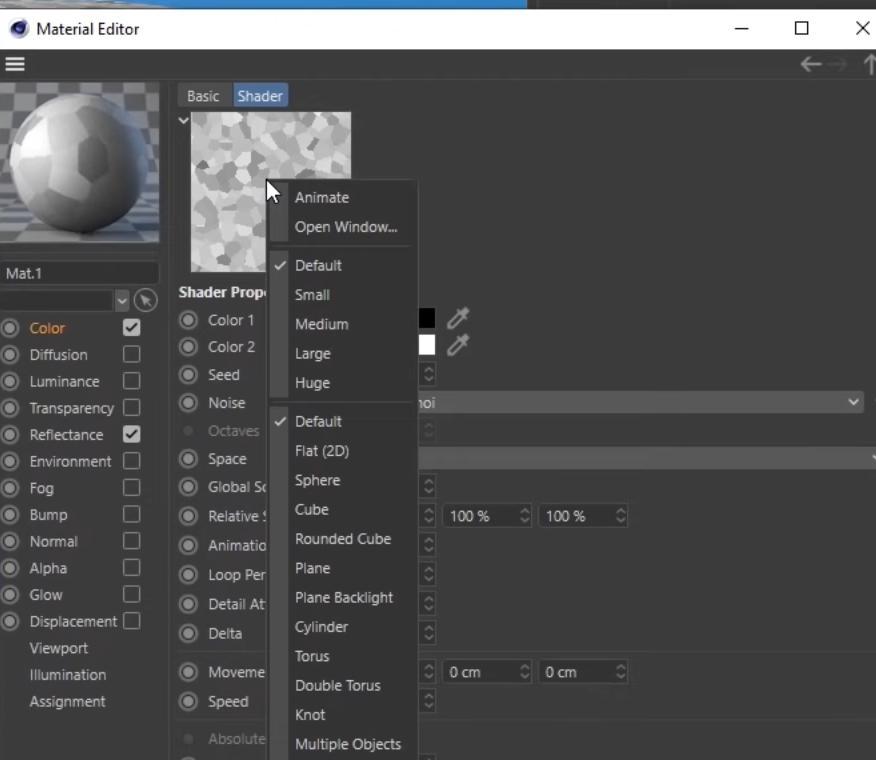This screenshot has height=760, width=876.
Task: Select Rounded Cube from the preview menu
Action: point(342,539)
